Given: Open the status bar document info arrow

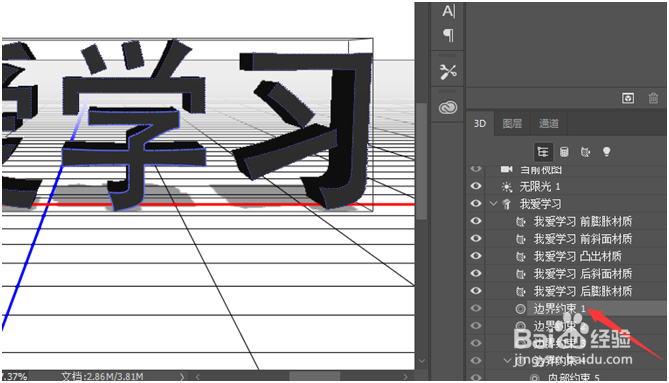Looking at the screenshot, I should [x=182, y=377].
